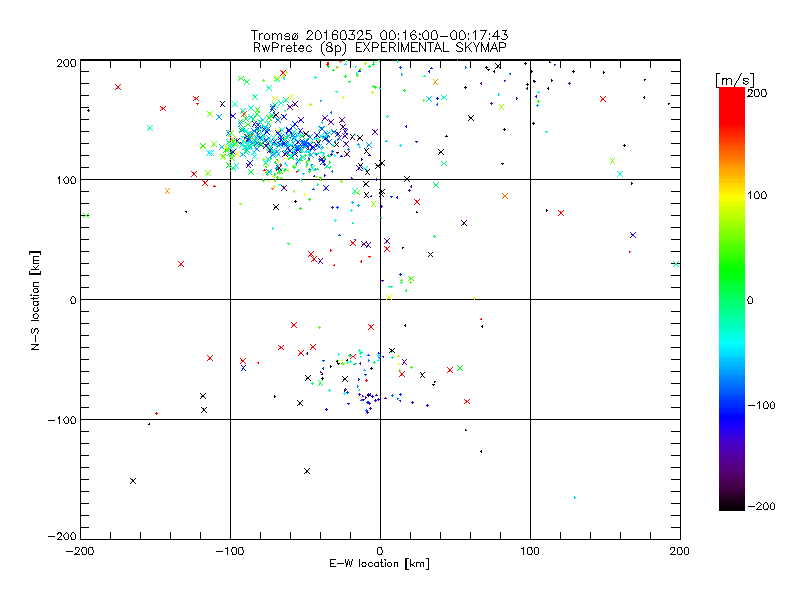This screenshot has width=800, height=600.
Task: Click the title line 'Tromsø 20160325 00:16:00-00:17:43'
Action: tap(379, 35)
